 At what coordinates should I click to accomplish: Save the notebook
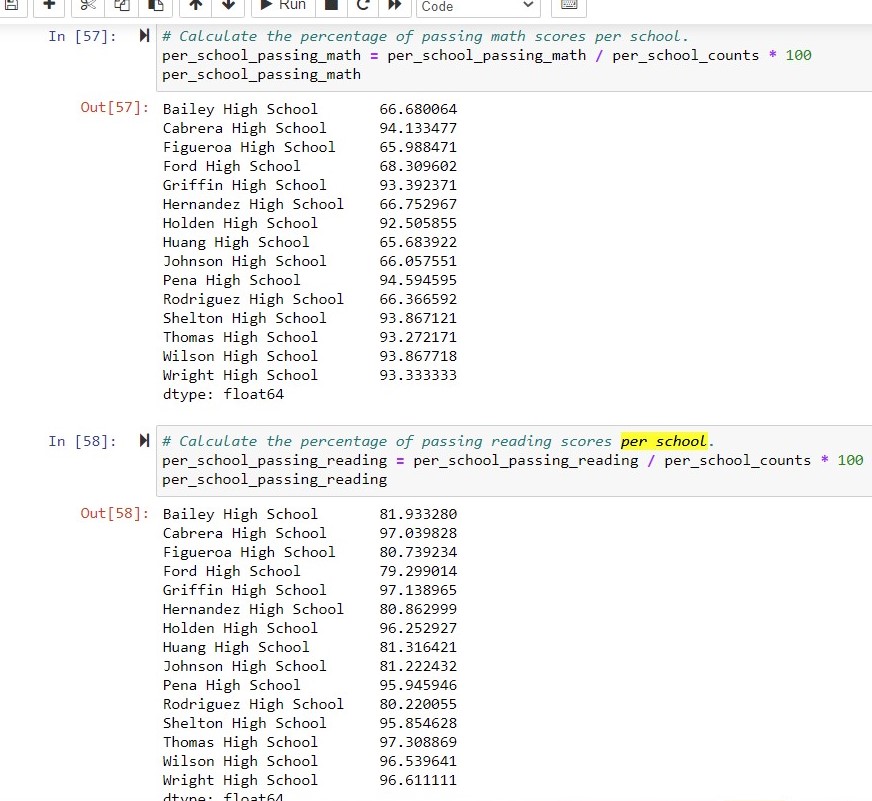coord(11,8)
